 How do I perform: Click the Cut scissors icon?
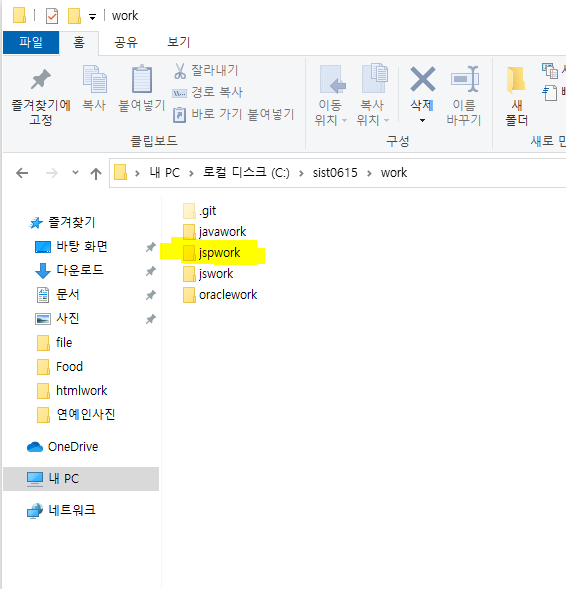pos(180,71)
